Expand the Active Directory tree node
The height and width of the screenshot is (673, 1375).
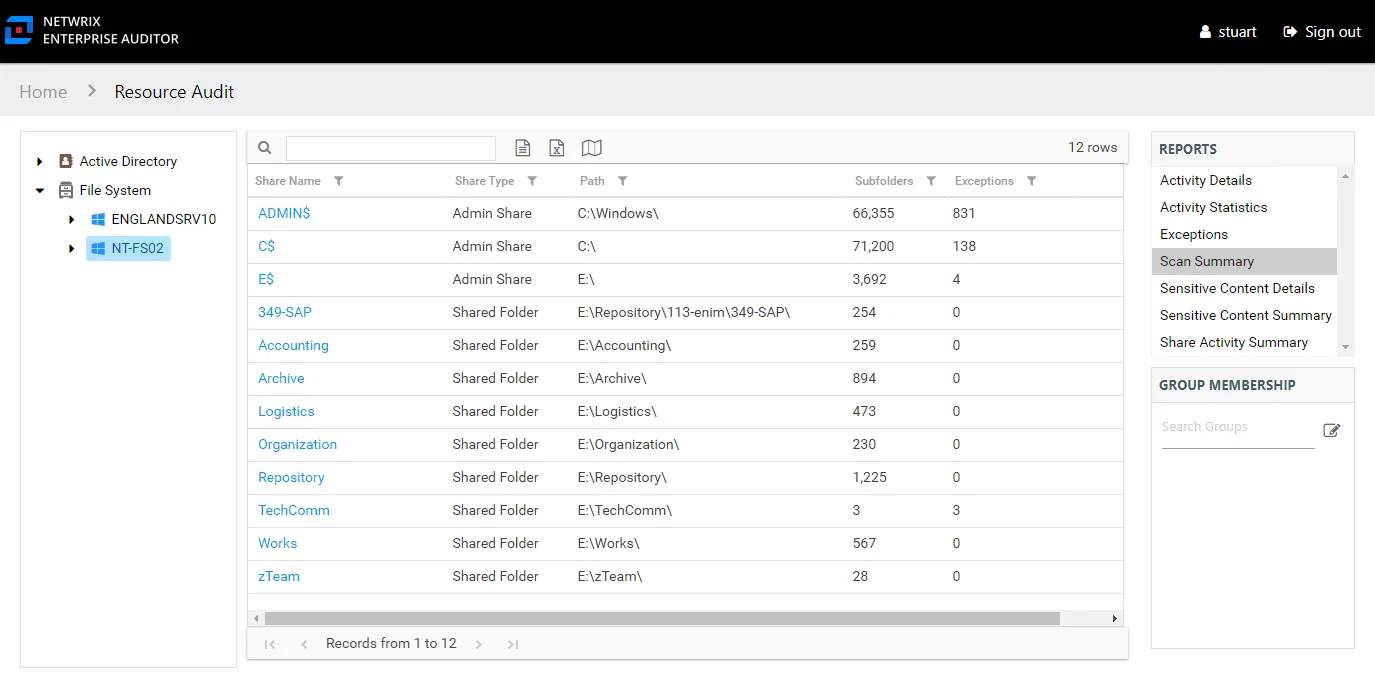[x=40, y=161]
